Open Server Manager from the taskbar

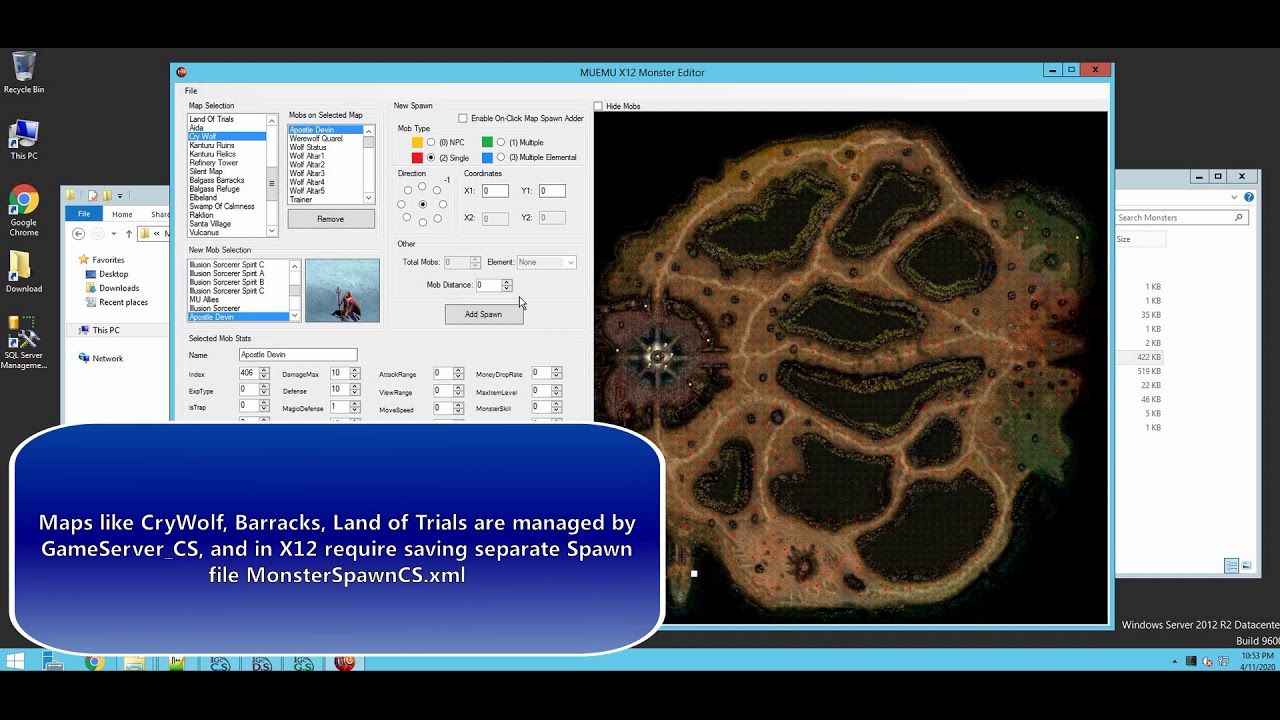[x=54, y=662]
